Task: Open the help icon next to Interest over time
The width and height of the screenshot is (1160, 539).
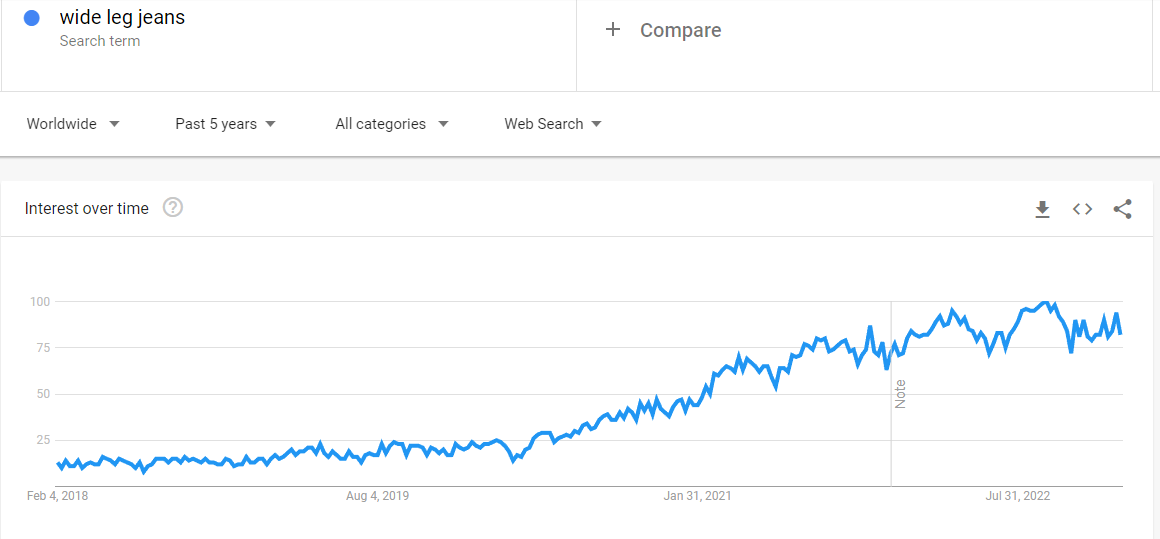Action: 173,208
